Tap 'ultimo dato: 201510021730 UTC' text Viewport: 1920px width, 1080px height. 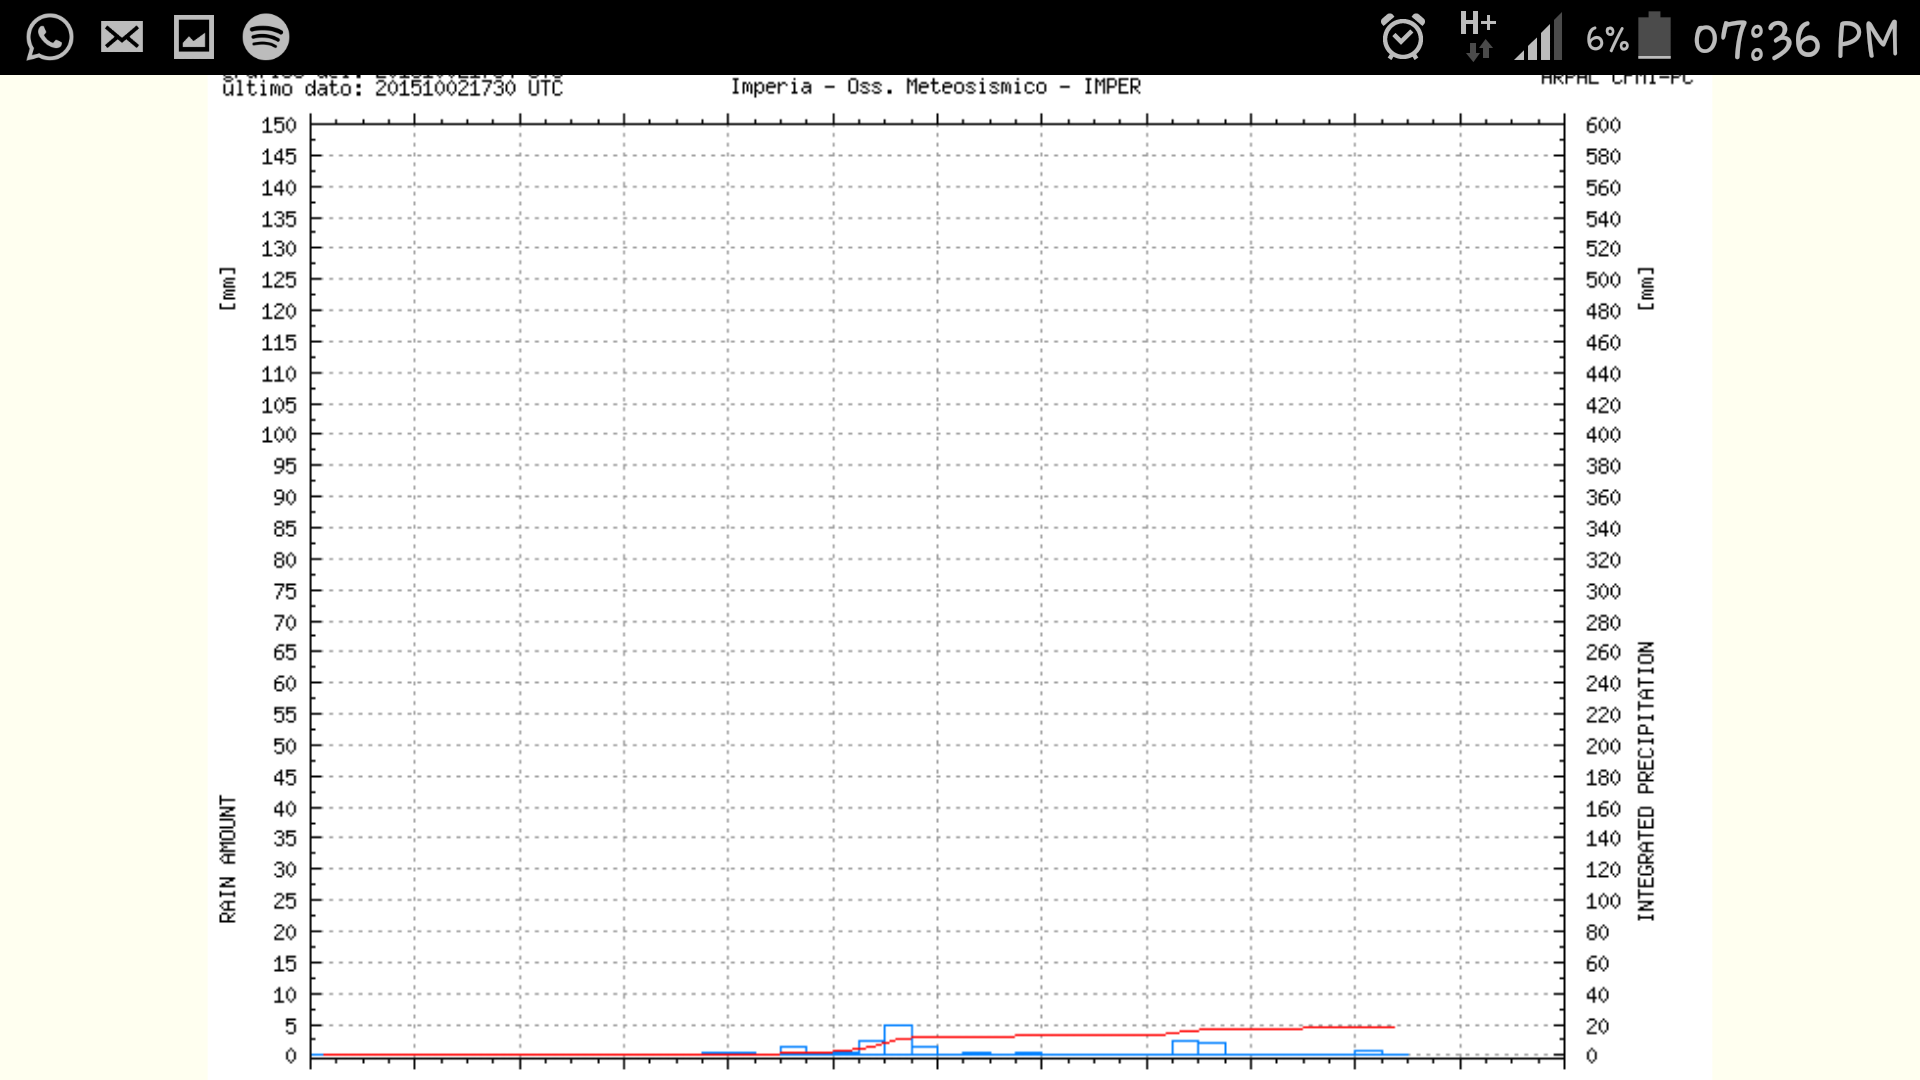[392, 88]
